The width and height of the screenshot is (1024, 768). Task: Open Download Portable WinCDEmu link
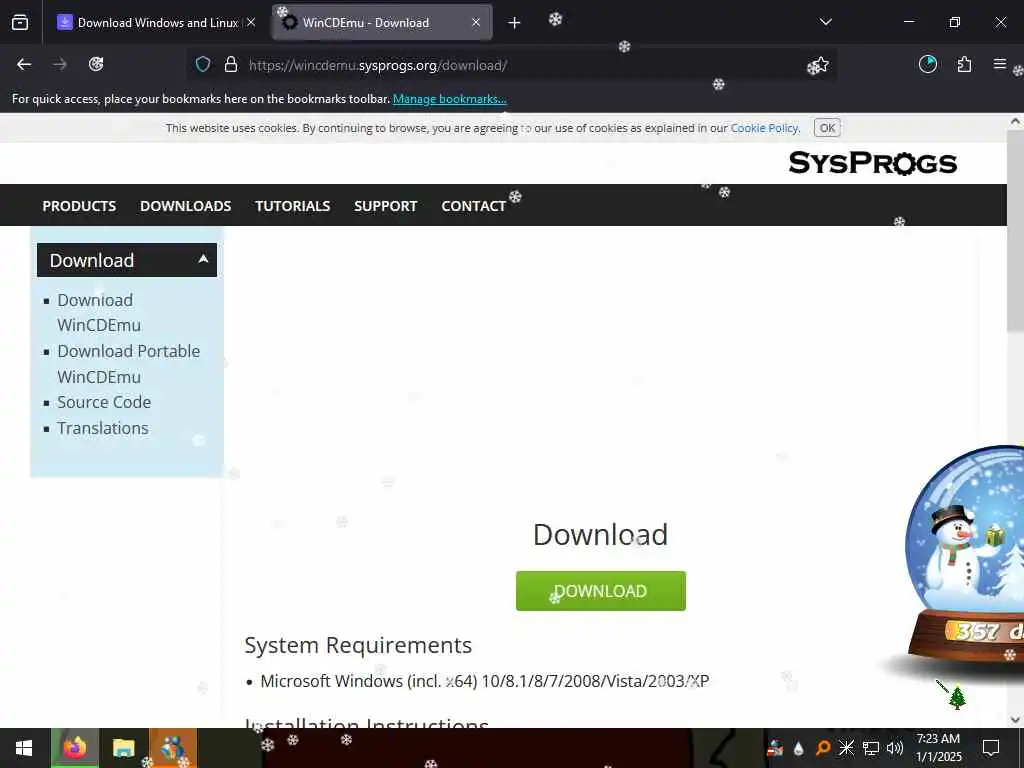point(129,364)
